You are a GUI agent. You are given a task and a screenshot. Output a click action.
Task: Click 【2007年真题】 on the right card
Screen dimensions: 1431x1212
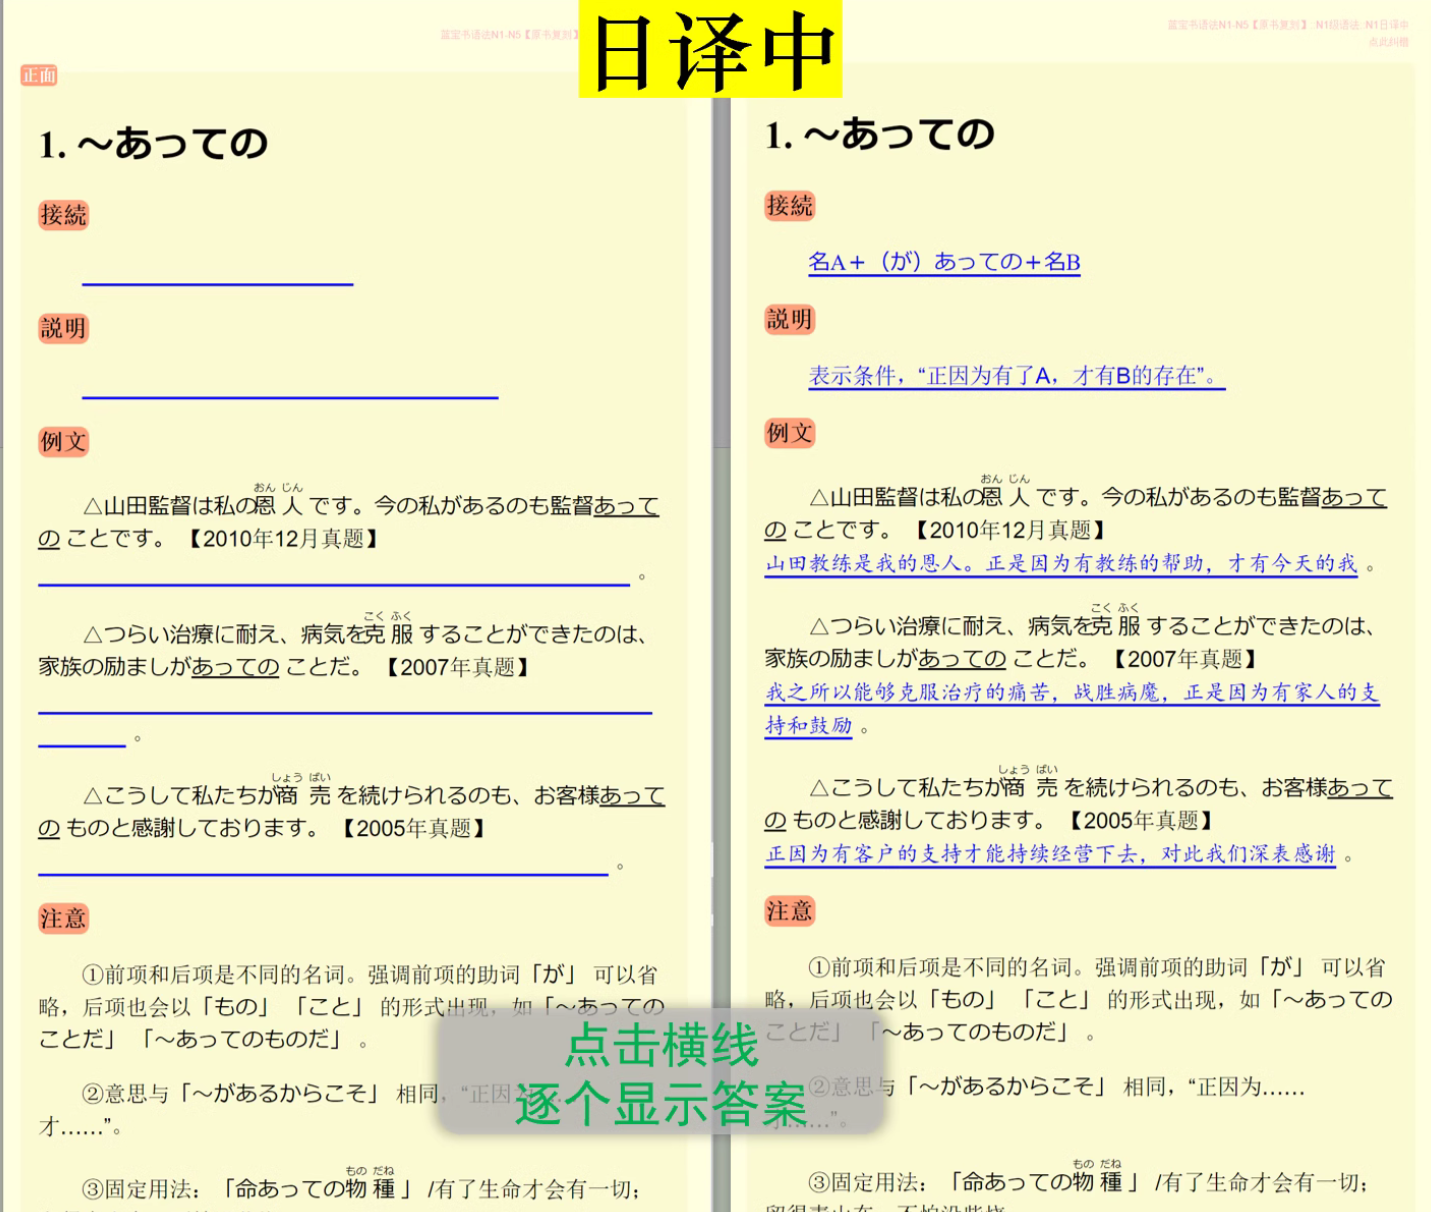1184,659
